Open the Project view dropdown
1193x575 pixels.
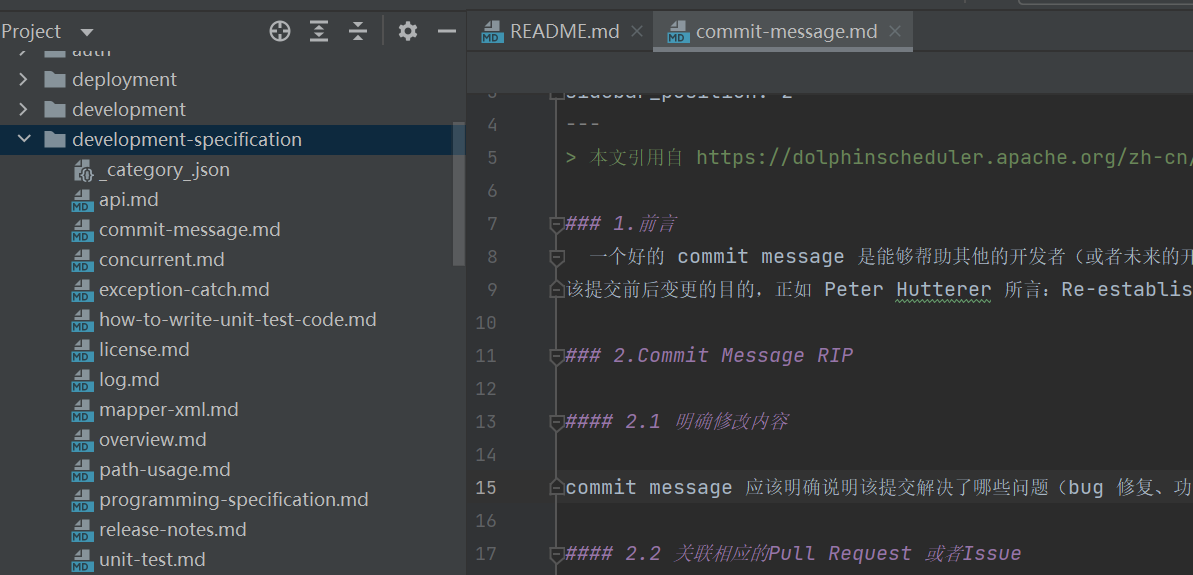[x=87, y=32]
